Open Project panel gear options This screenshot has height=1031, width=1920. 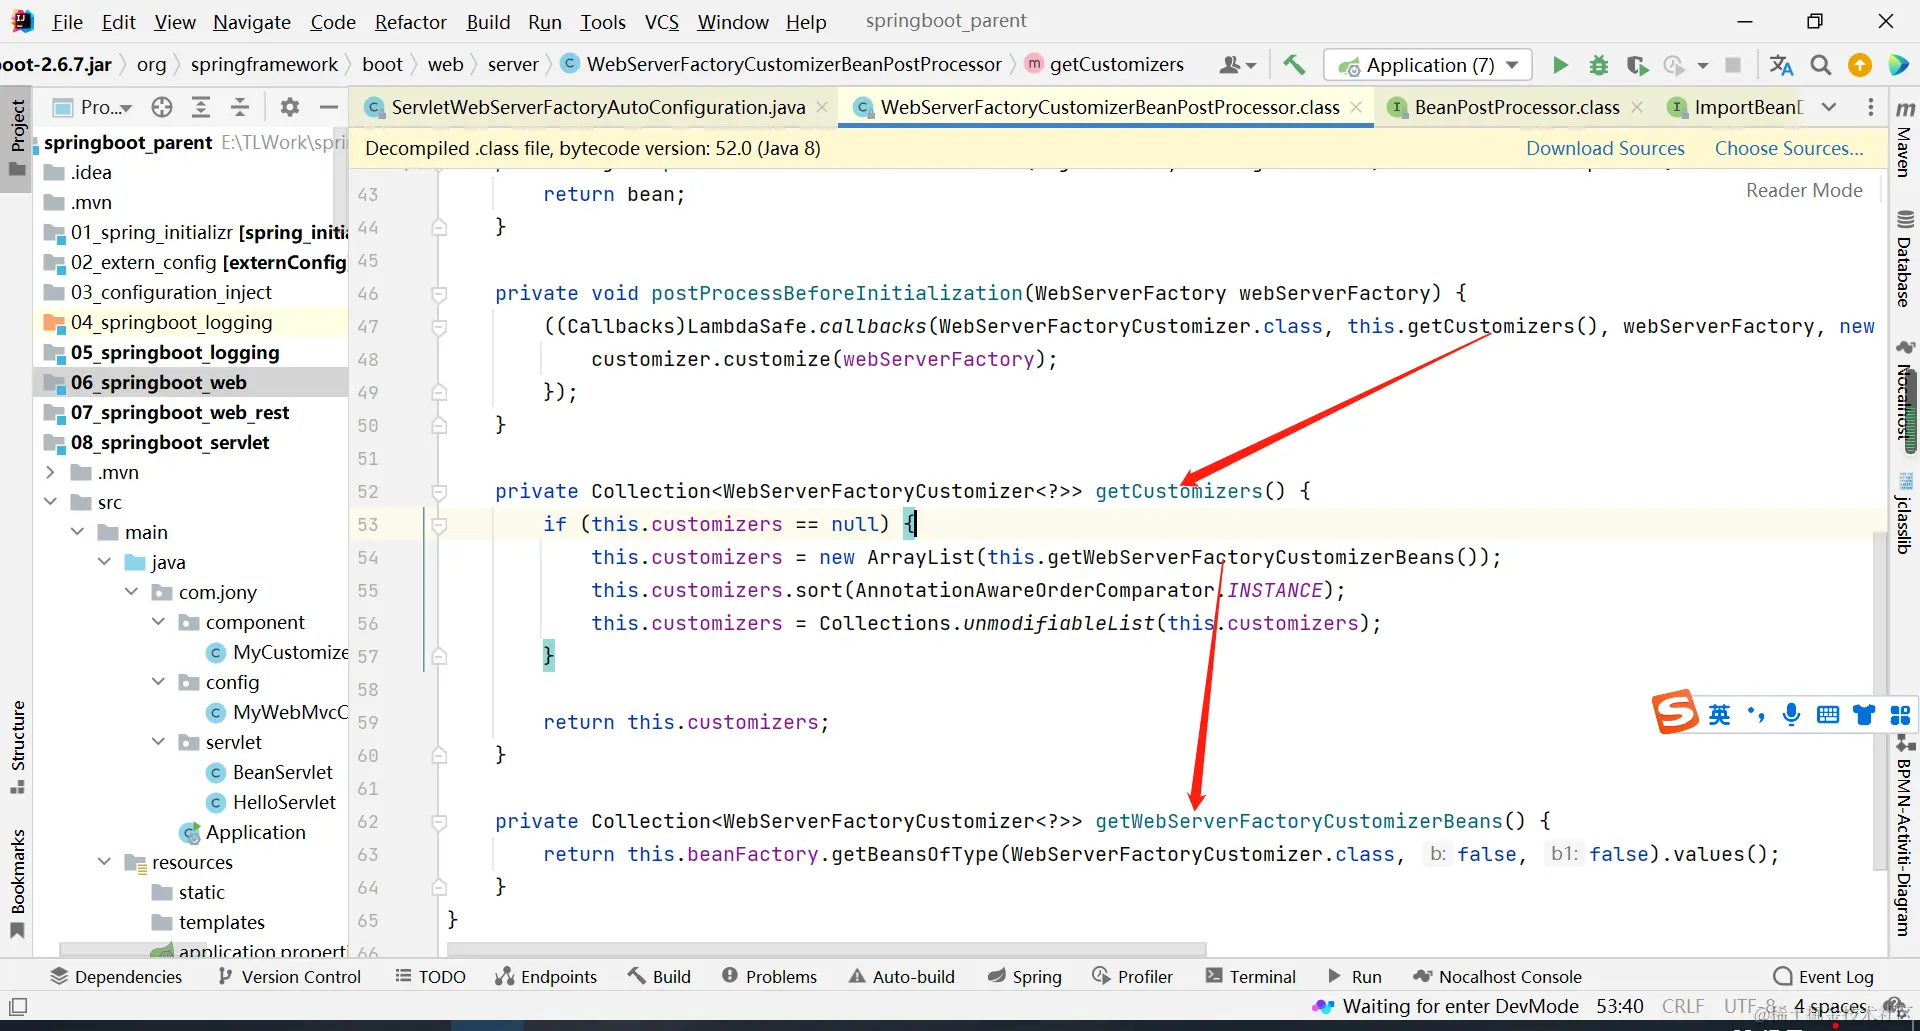coord(290,107)
